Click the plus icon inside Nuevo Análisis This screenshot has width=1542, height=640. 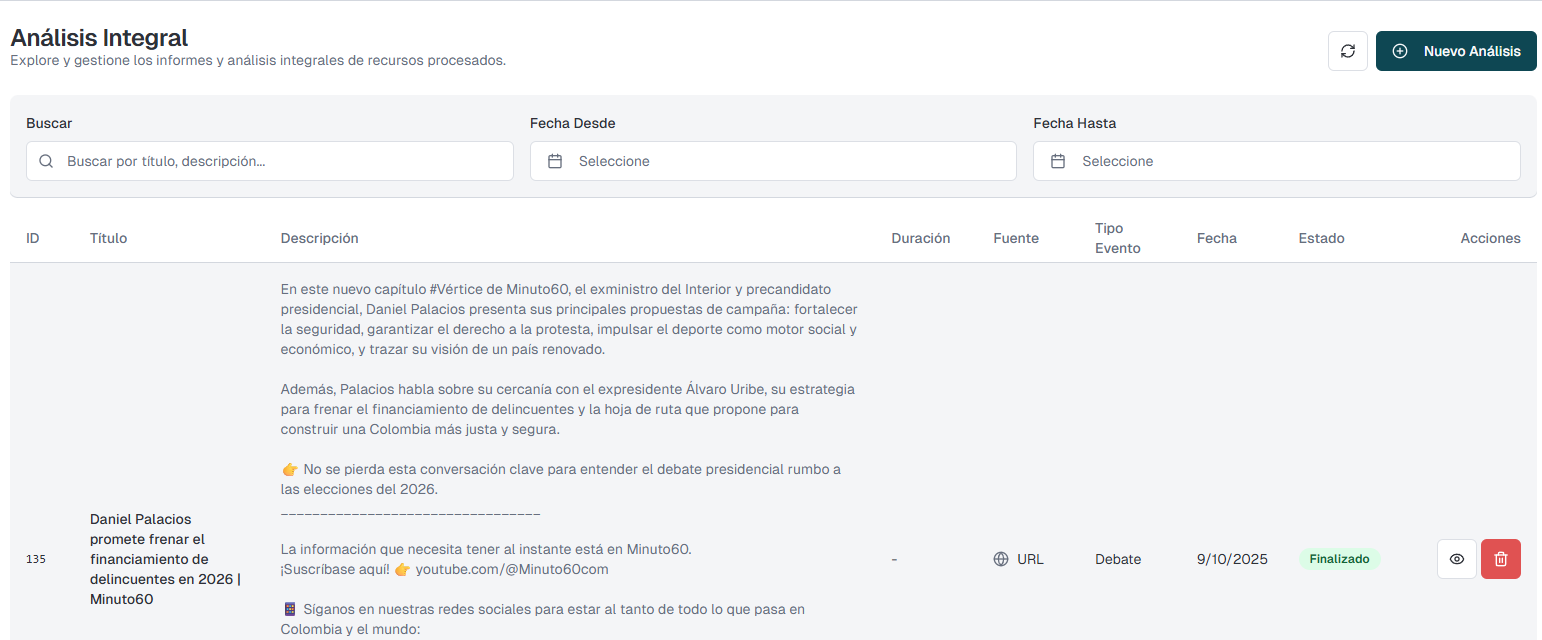tap(1400, 51)
